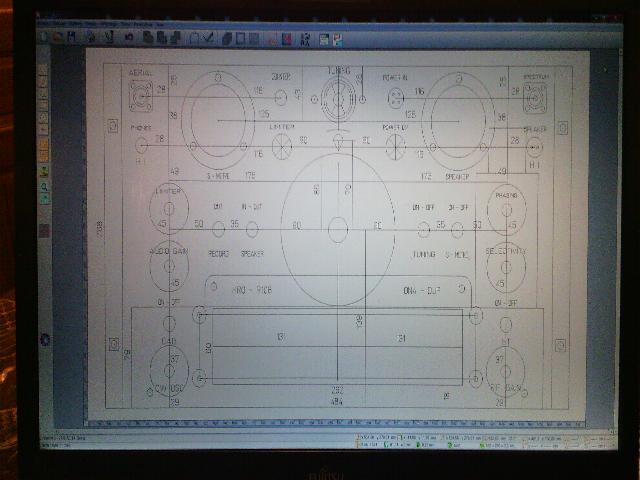Select the topmost orange tool in the left palette

[x=44, y=141]
